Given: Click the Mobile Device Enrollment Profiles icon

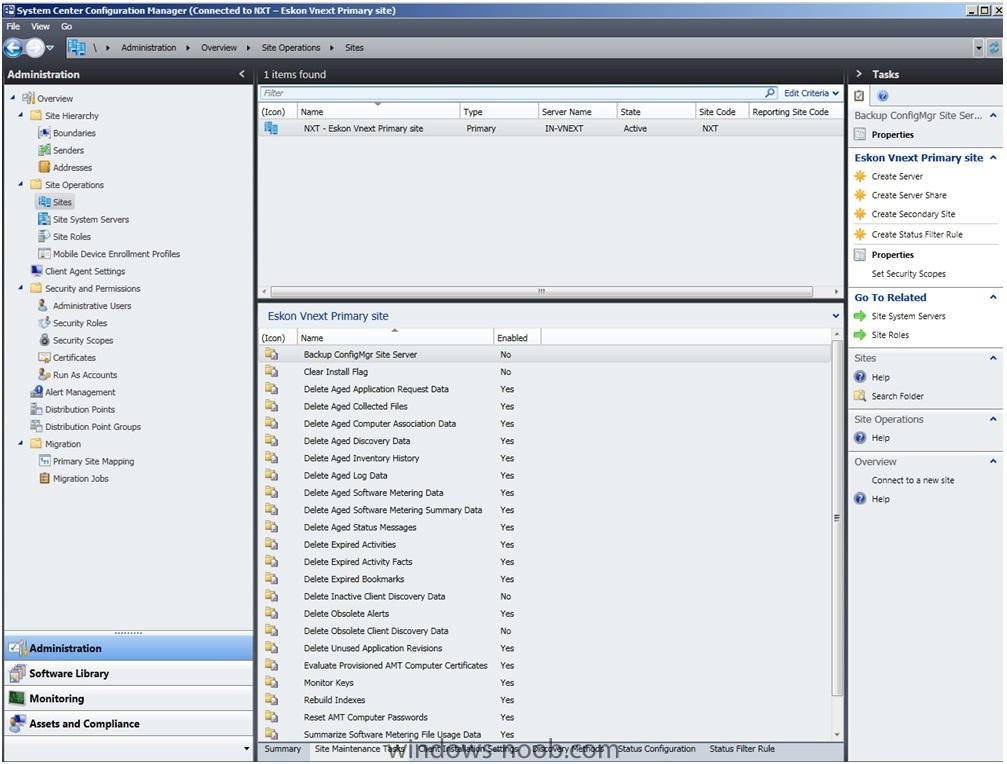Looking at the screenshot, I should [44, 254].
